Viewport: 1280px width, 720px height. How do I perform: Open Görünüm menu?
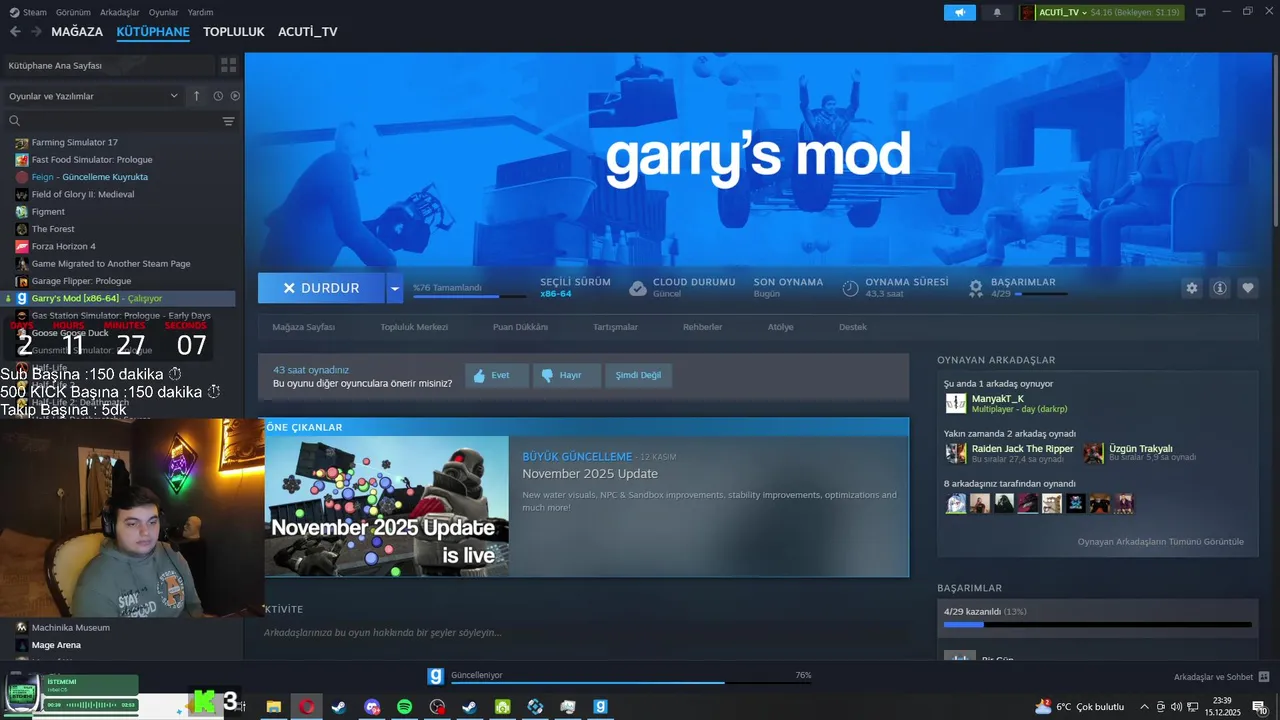[73, 12]
